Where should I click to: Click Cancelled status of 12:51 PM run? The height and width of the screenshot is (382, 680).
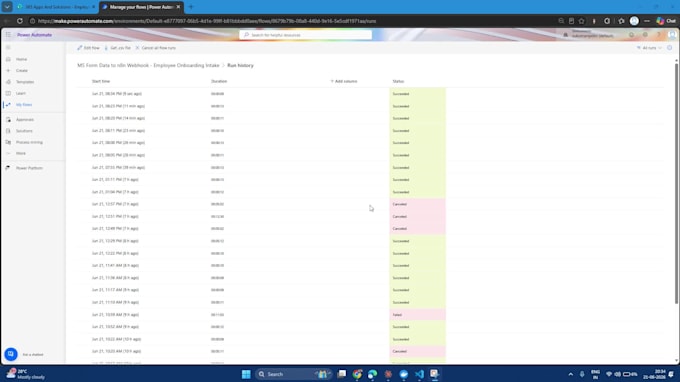(x=417, y=216)
